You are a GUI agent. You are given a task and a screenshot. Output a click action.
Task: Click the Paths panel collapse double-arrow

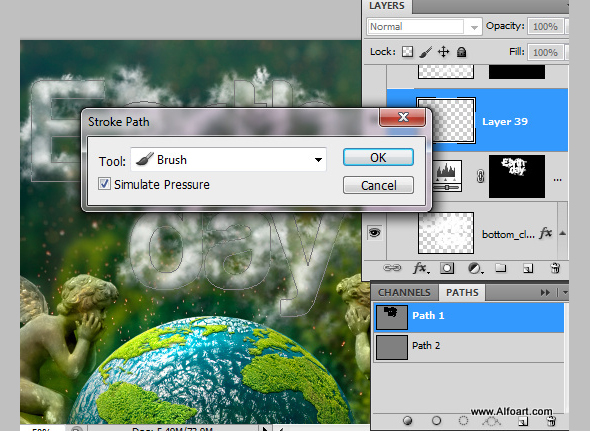click(x=545, y=292)
